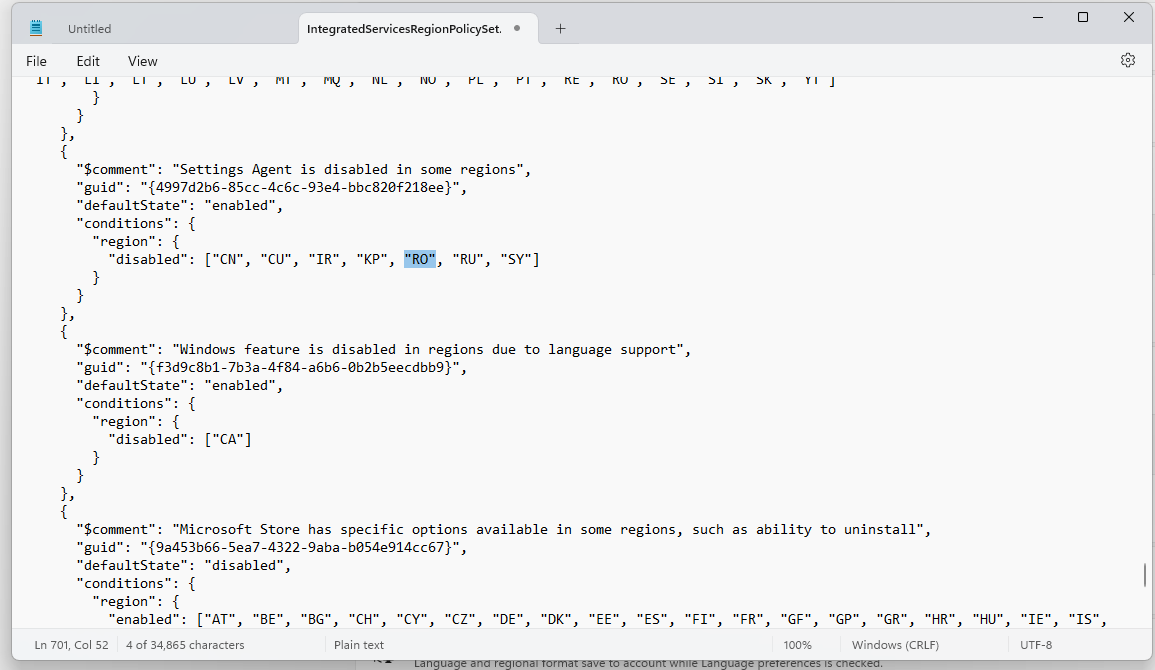The height and width of the screenshot is (670, 1155).
Task: Click unsaved dot on IntegratedServicesRegionPolicySet tab
Action: point(517,28)
